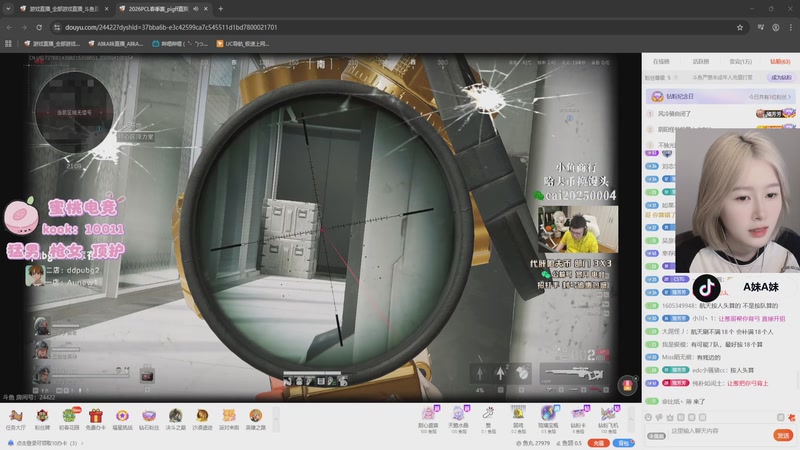Open the 钻石粉丝 diamond icon

point(148,419)
